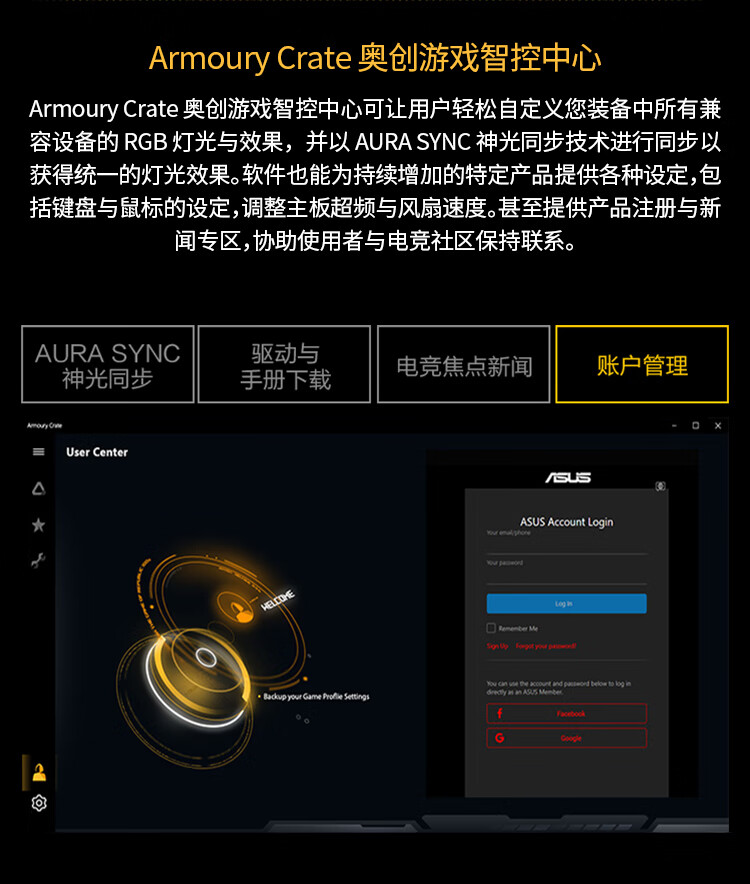Open the settings gear icon in sidebar
The width and height of the screenshot is (750, 884).
(x=39, y=803)
